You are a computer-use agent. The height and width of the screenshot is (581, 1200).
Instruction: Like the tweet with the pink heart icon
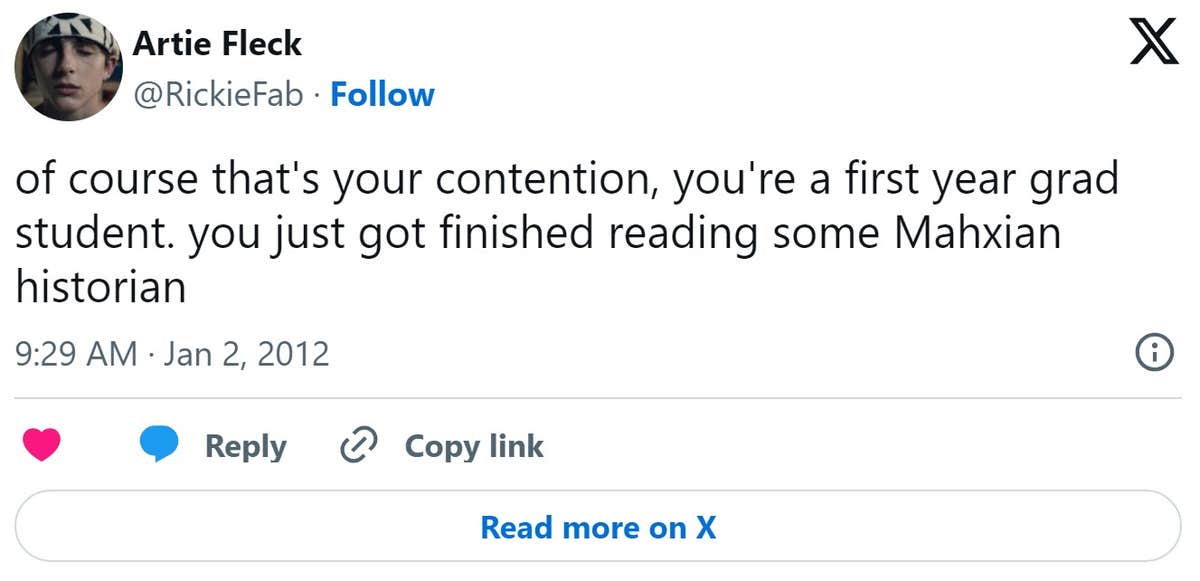coord(42,445)
